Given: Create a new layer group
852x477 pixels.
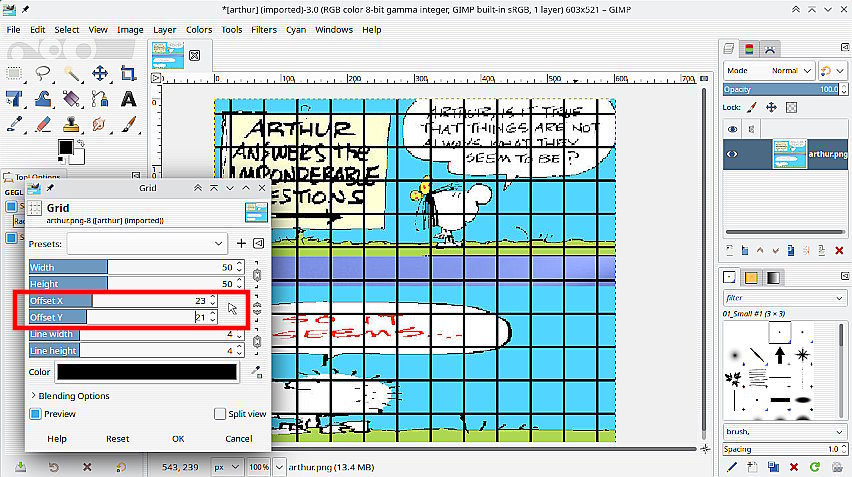Looking at the screenshot, I should (x=745, y=250).
